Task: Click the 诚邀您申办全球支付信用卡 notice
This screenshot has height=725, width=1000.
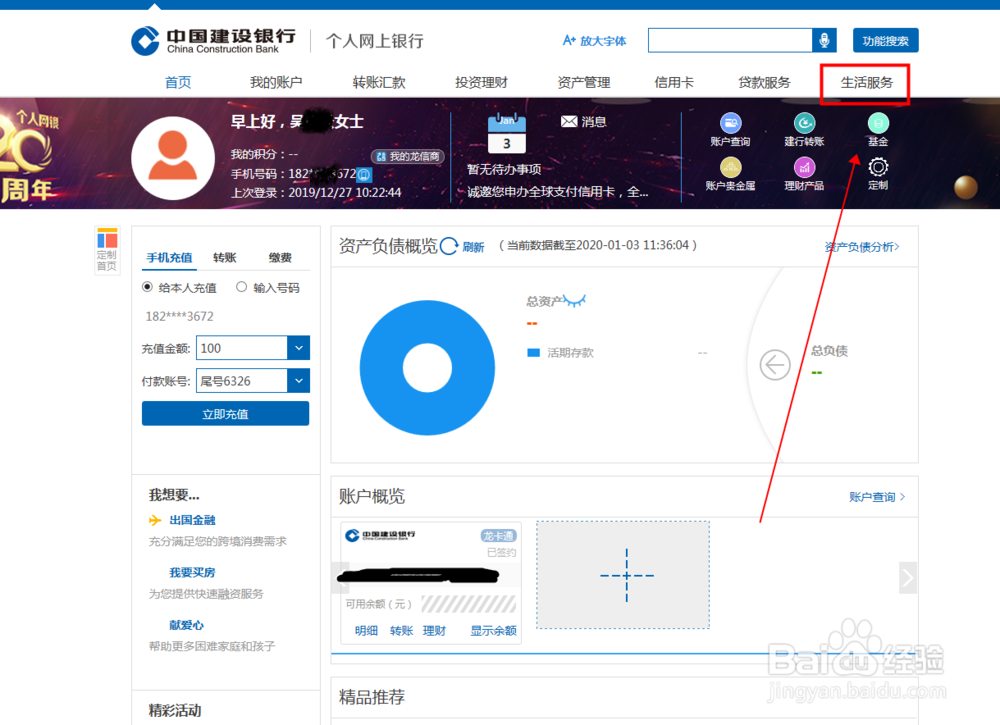Action: (558, 192)
